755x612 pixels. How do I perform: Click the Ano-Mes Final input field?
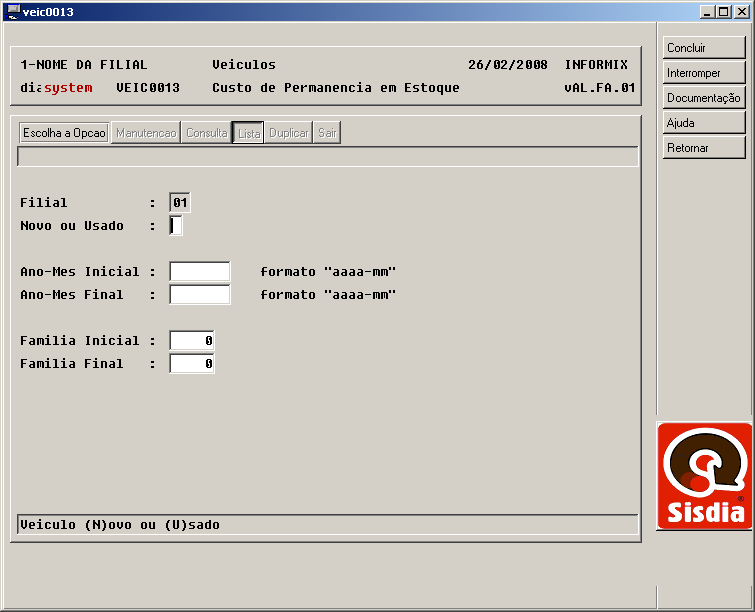(x=200, y=295)
